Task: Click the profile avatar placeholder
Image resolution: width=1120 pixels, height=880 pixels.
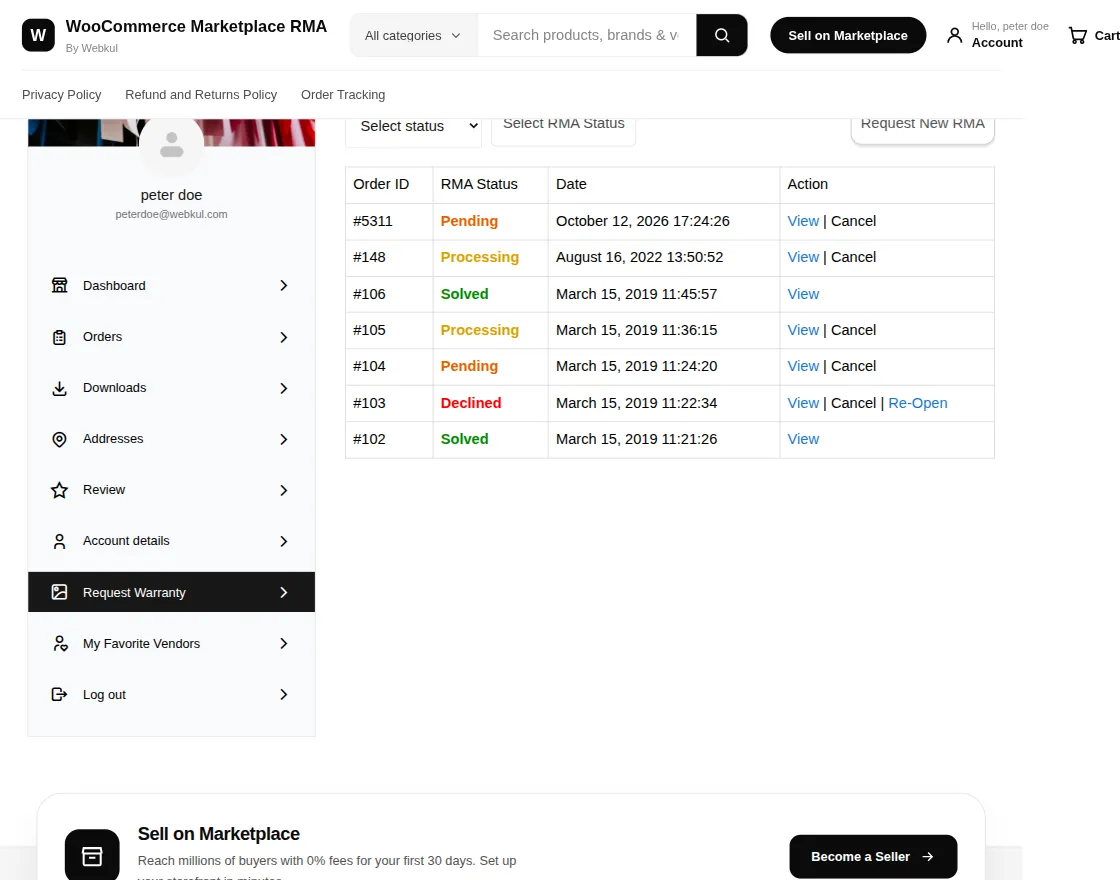Action: [171, 145]
